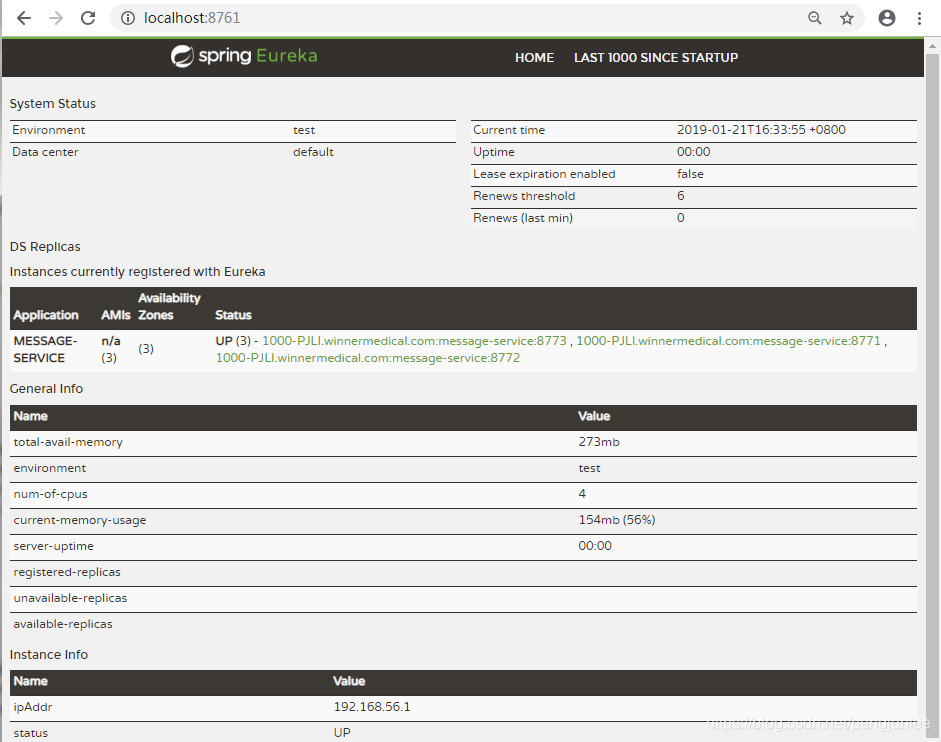Click the Renews threshold value 6
This screenshot has height=742, width=941.
coord(681,196)
